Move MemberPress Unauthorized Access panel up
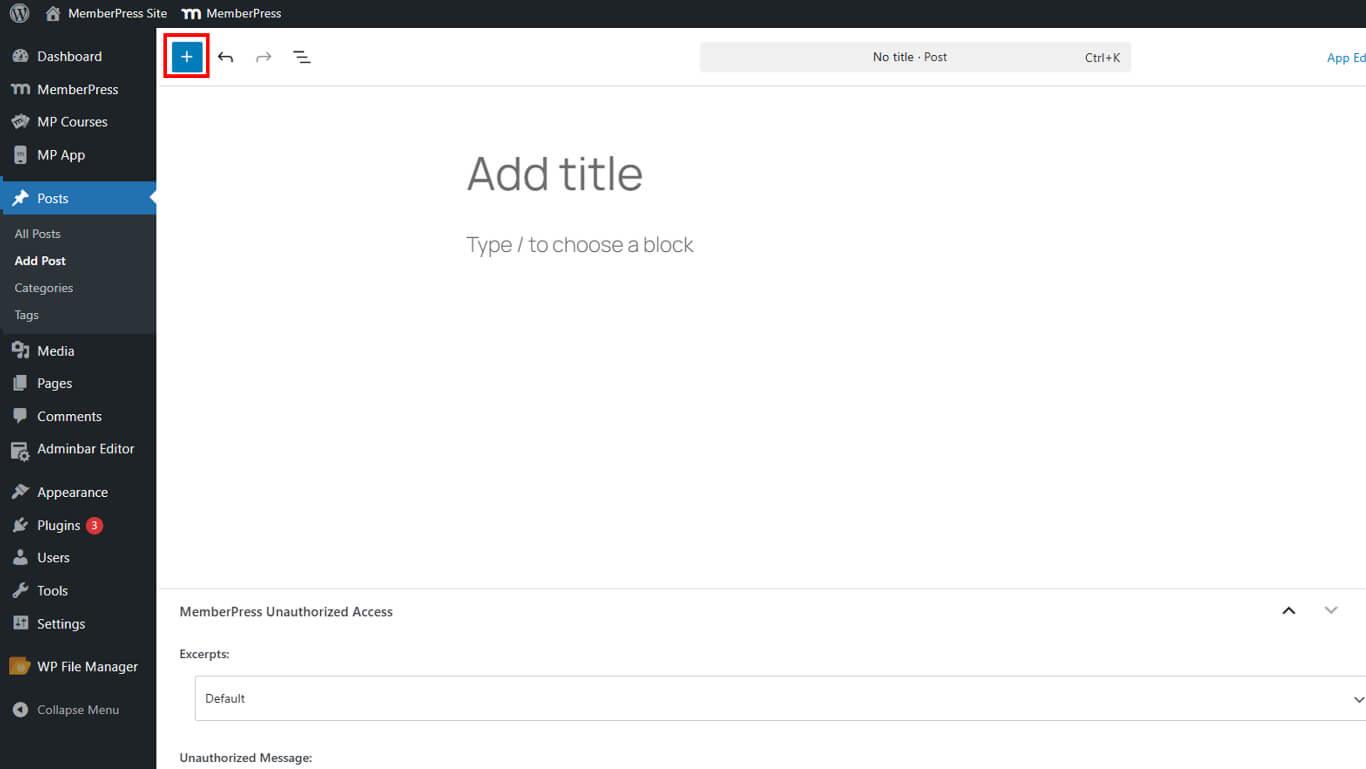Image resolution: width=1366 pixels, height=769 pixels. pos(1289,611)
